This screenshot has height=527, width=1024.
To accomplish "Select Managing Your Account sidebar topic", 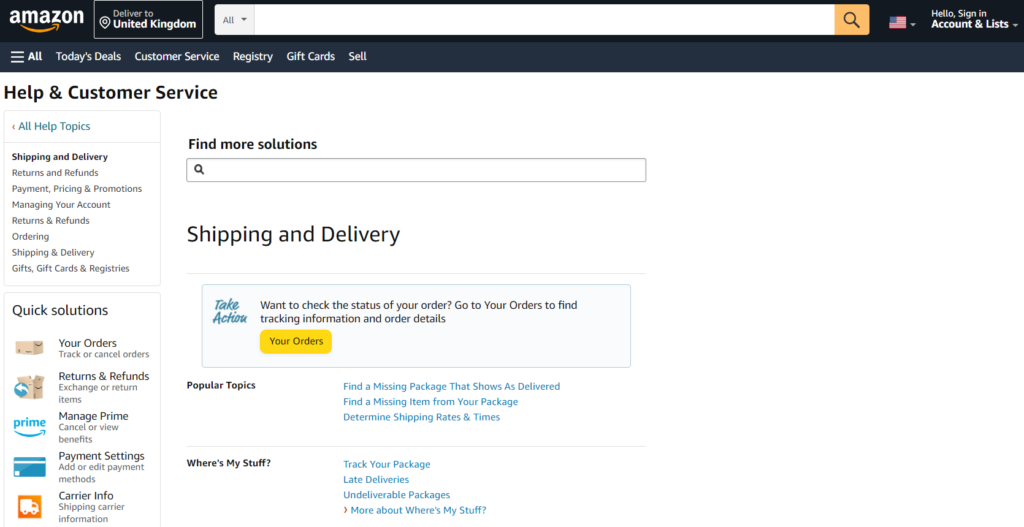I will [61, 204].
